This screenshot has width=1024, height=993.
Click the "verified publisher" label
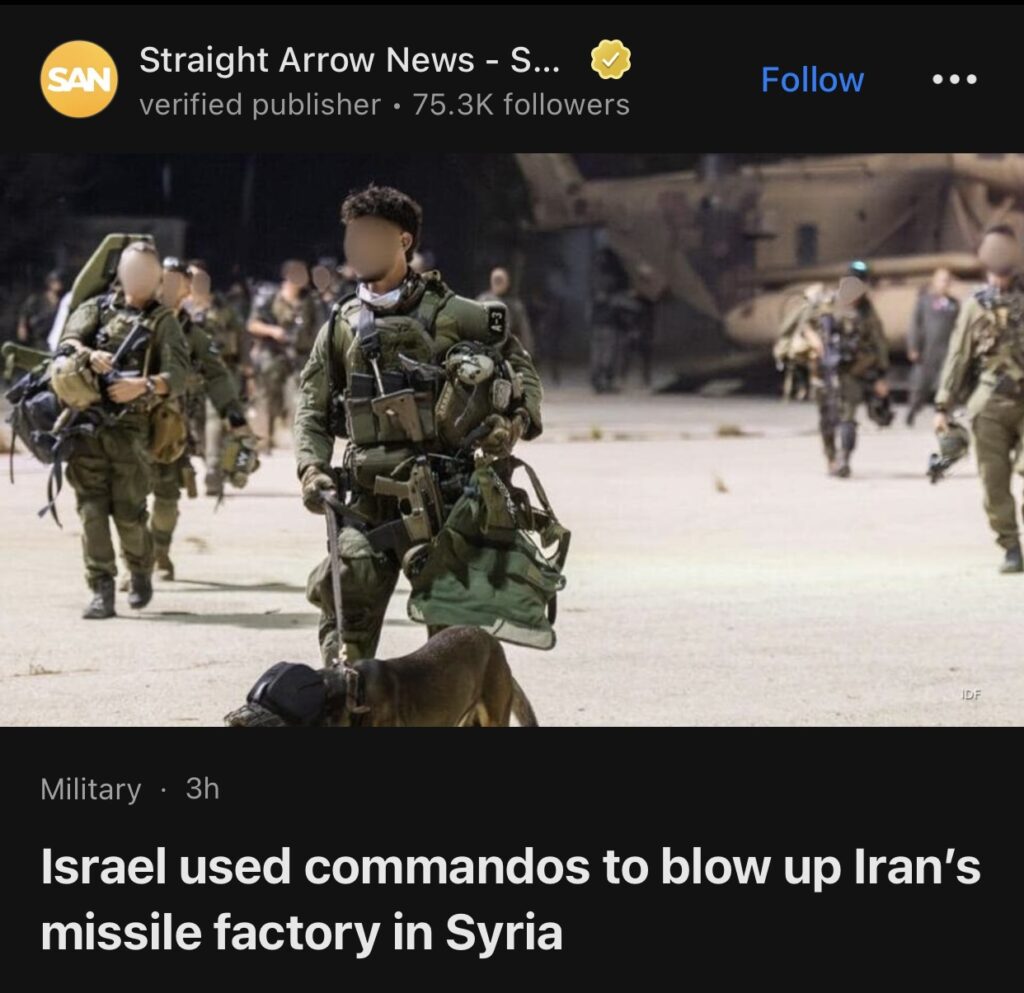coord(259,105)
